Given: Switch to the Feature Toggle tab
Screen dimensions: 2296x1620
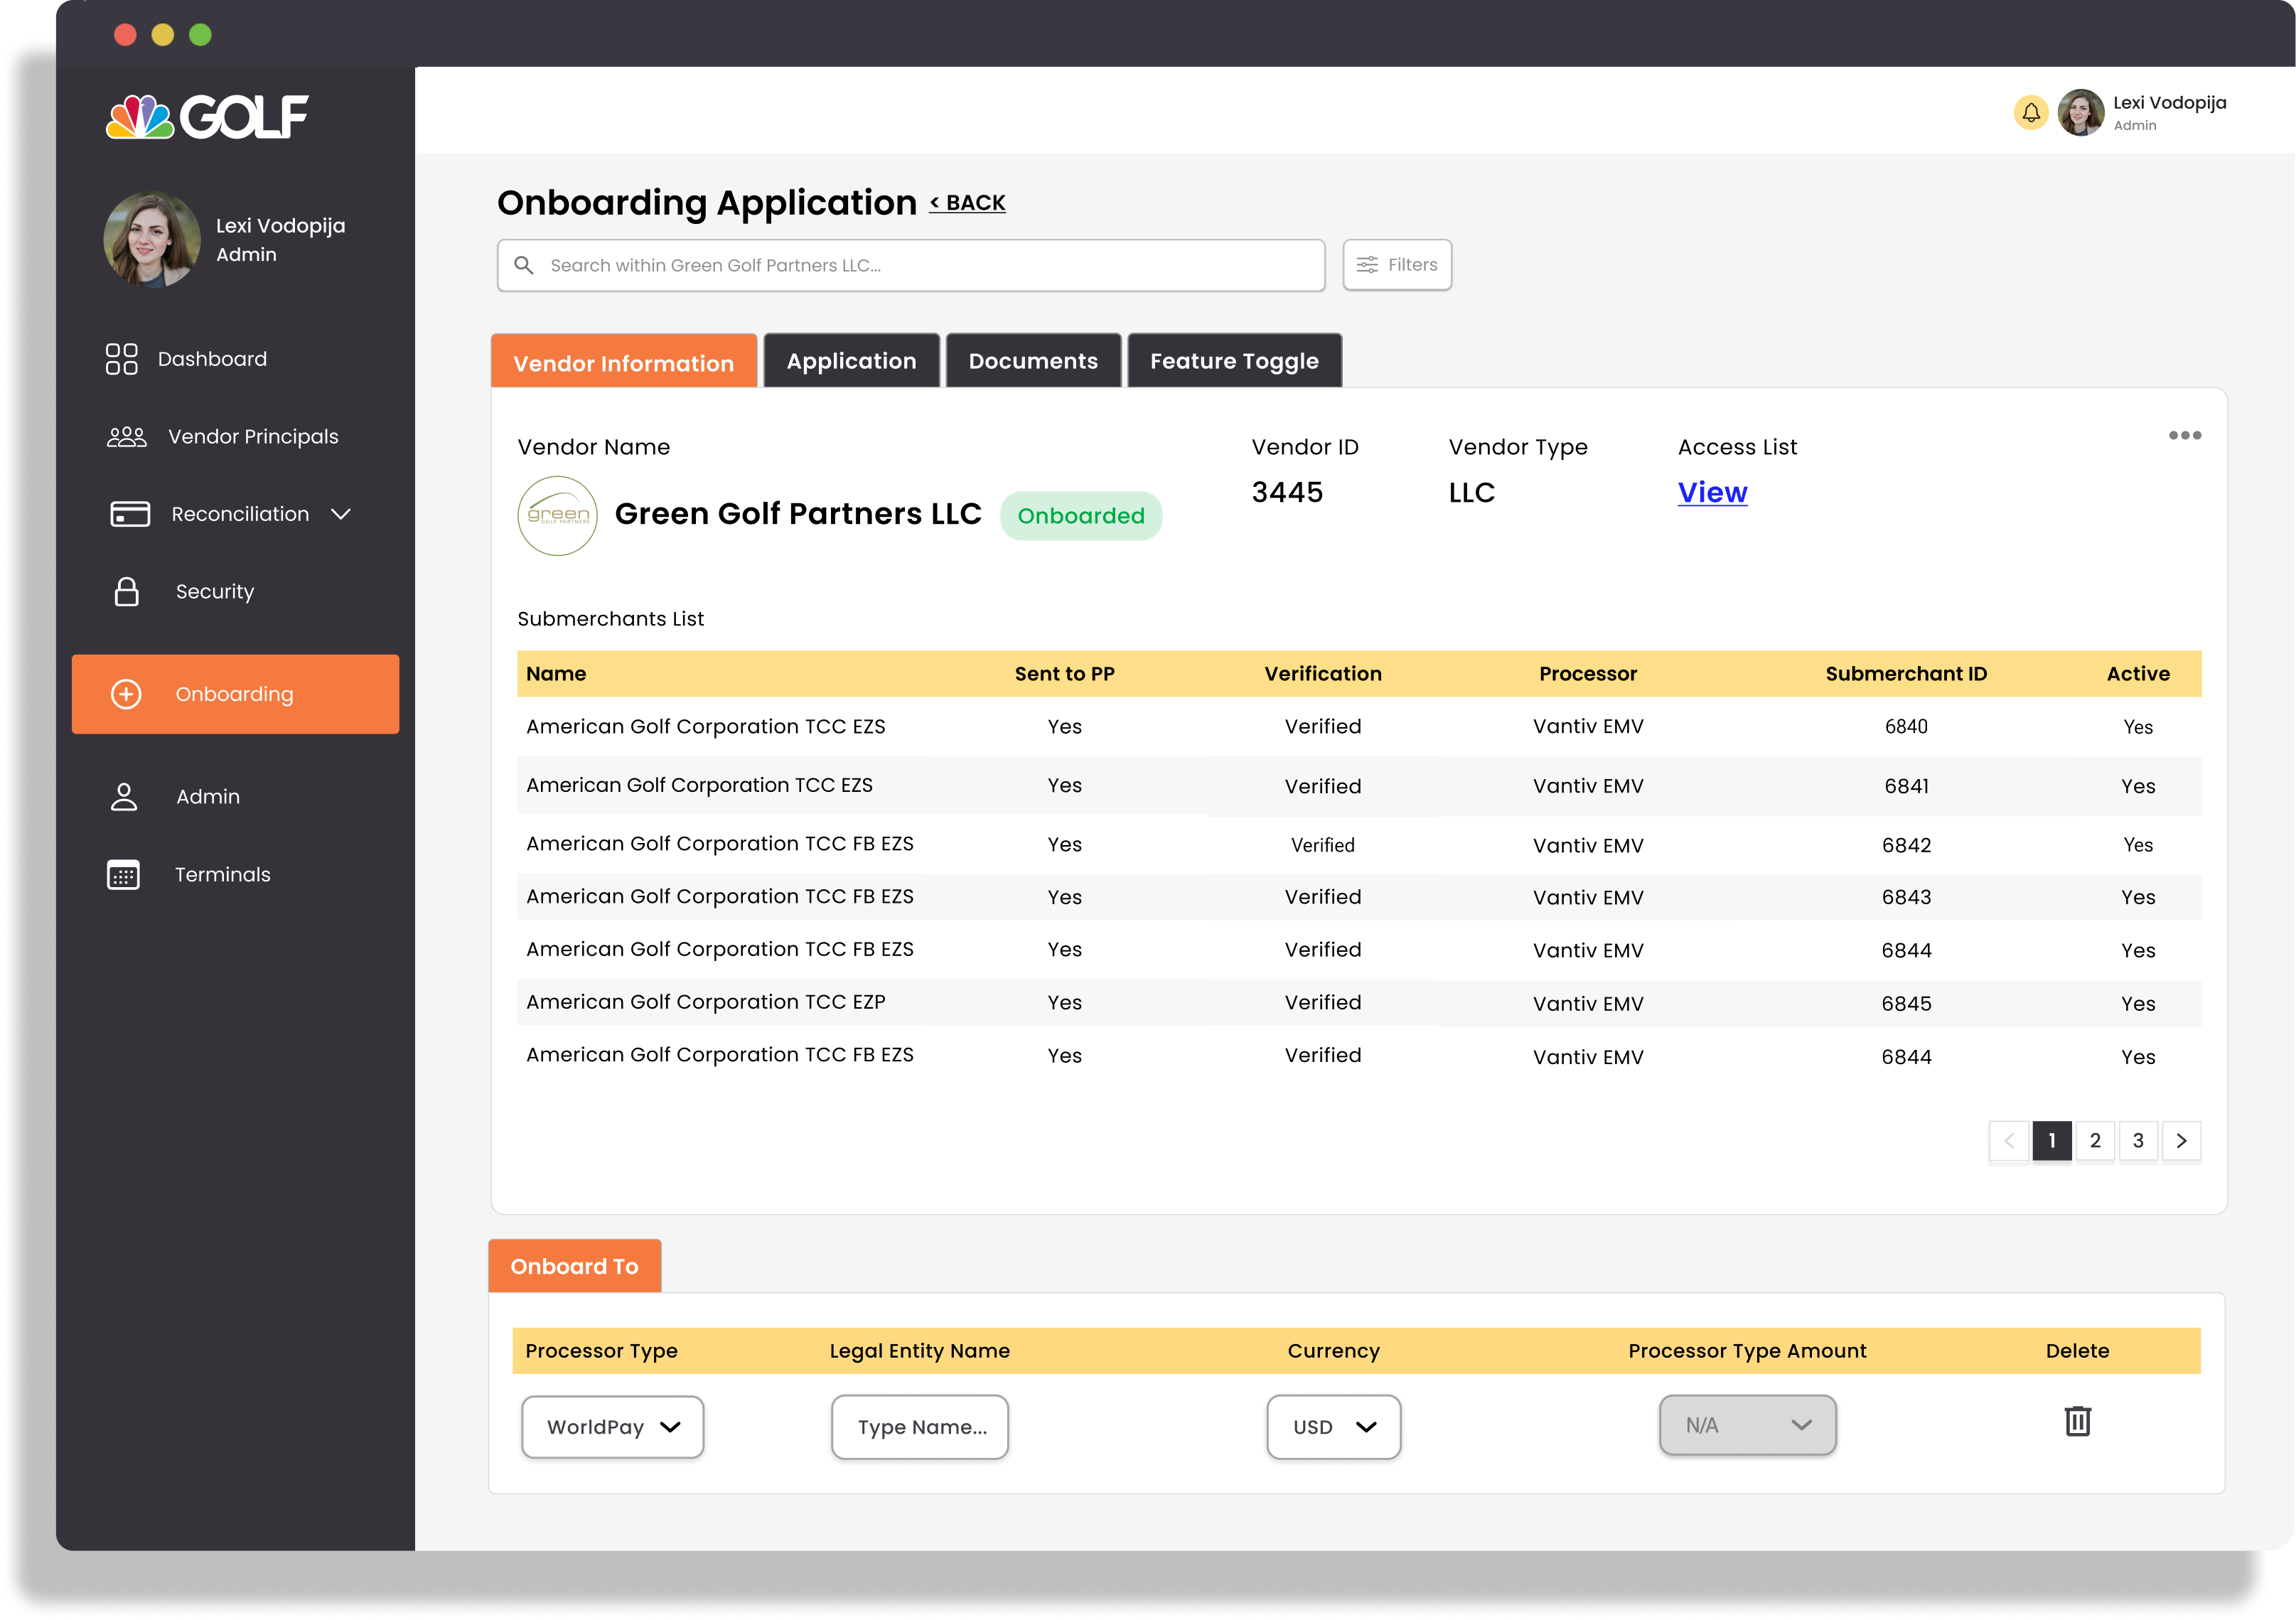Looking at the screenshot, I should (1234, 361).
